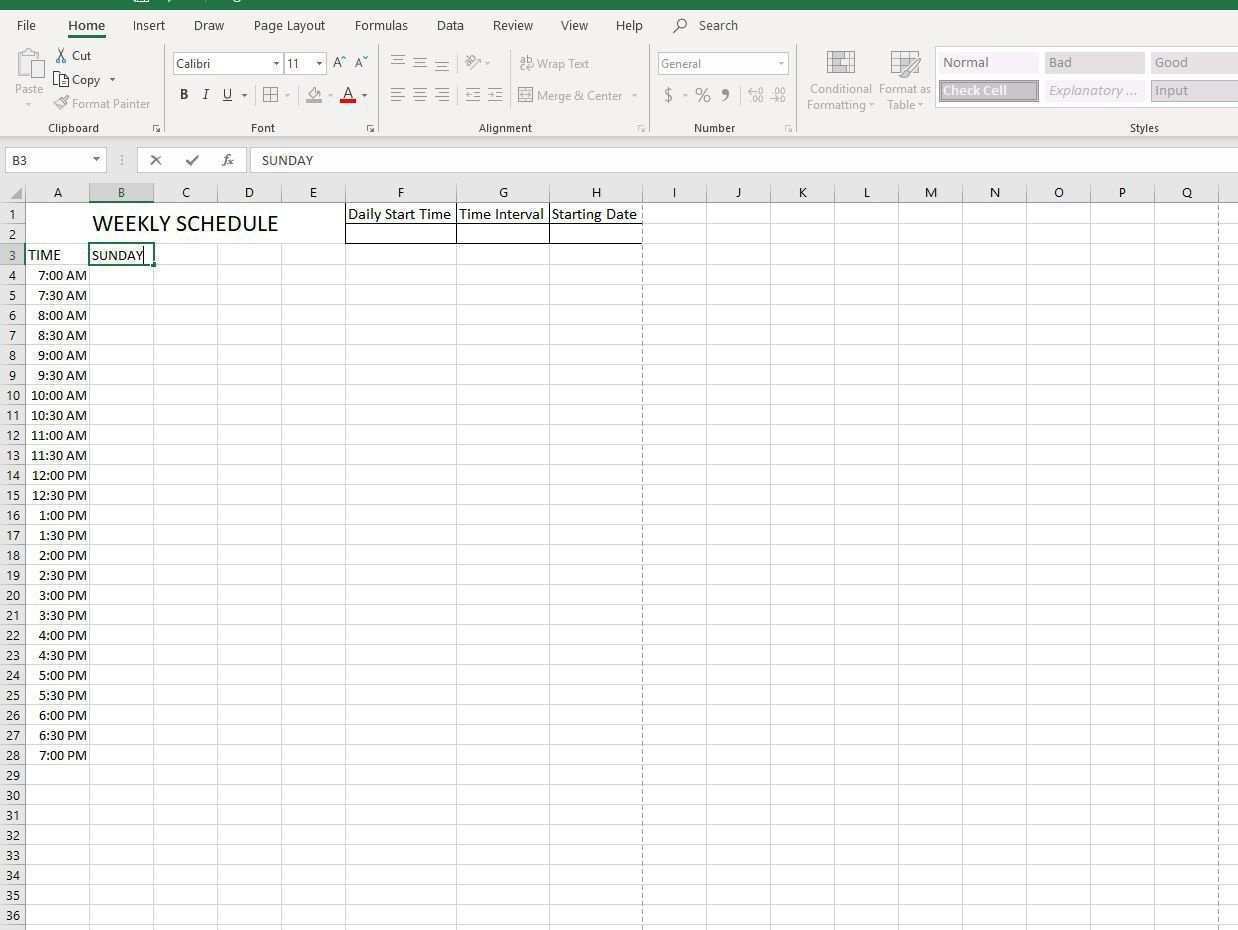Align text to the top

click(398, 63)
